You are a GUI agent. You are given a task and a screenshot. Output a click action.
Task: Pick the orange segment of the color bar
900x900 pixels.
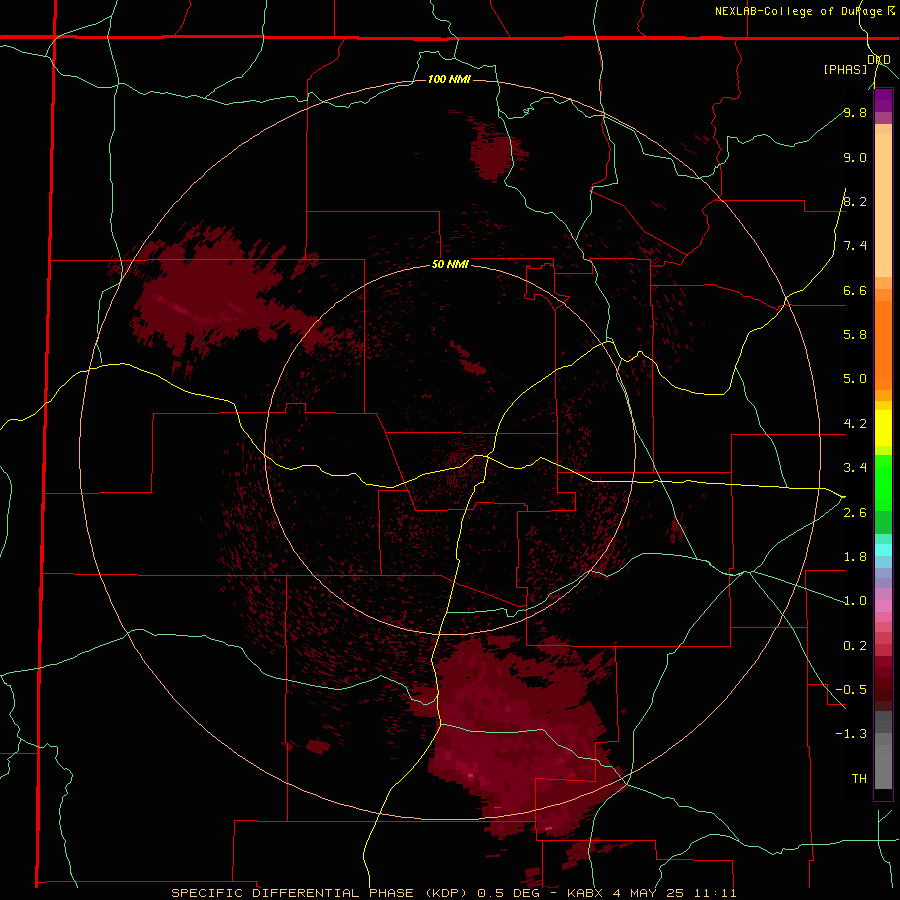coord(883,346)
